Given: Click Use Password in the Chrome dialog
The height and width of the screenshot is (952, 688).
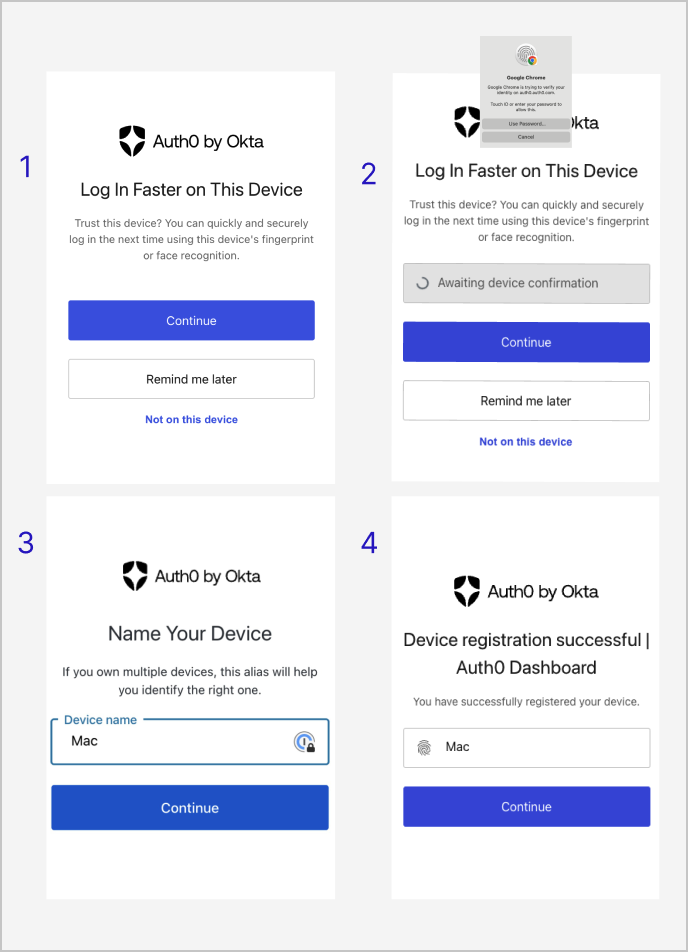Looking at the screenshot, I should (x=526, y=124).
